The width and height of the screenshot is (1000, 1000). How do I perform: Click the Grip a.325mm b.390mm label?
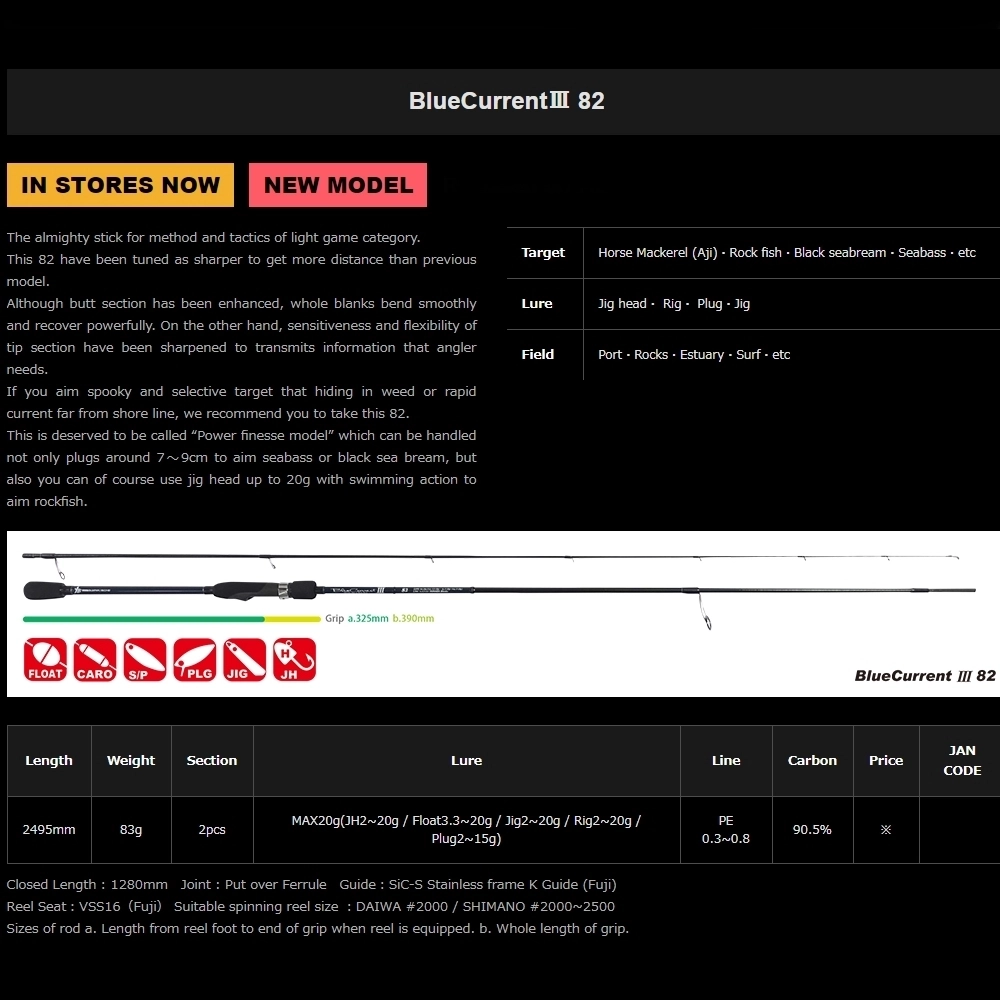pos(379,618)
